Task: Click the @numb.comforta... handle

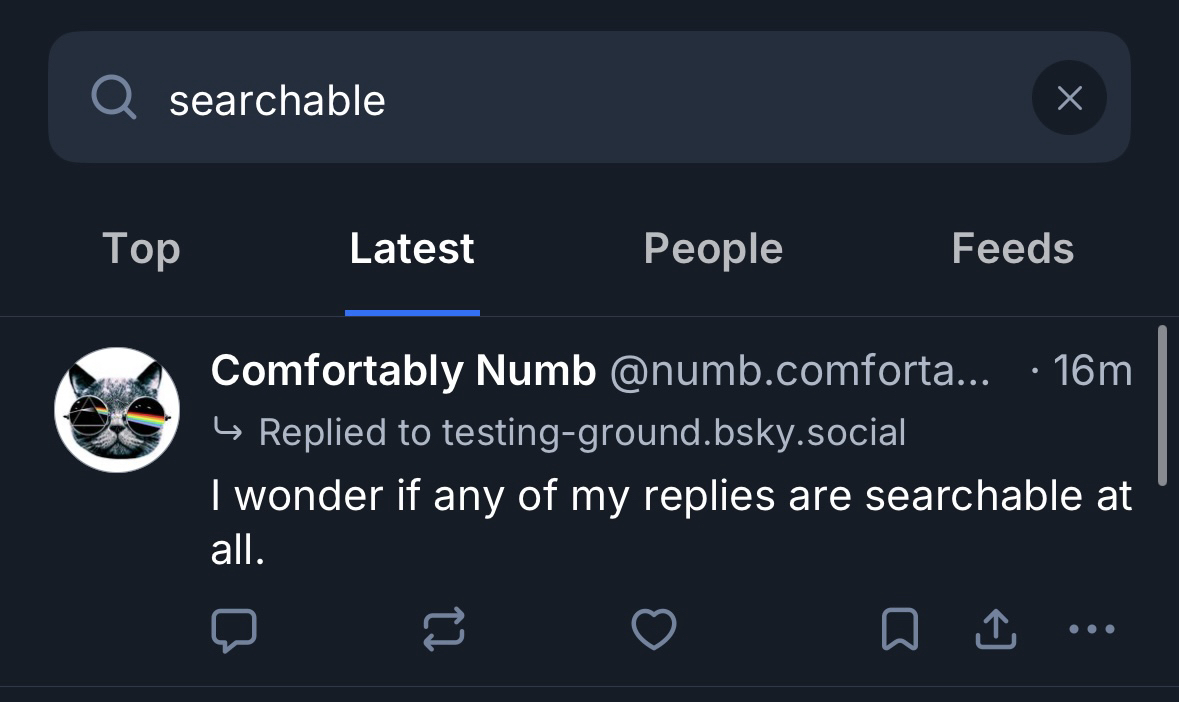Action: pos(799,371)
